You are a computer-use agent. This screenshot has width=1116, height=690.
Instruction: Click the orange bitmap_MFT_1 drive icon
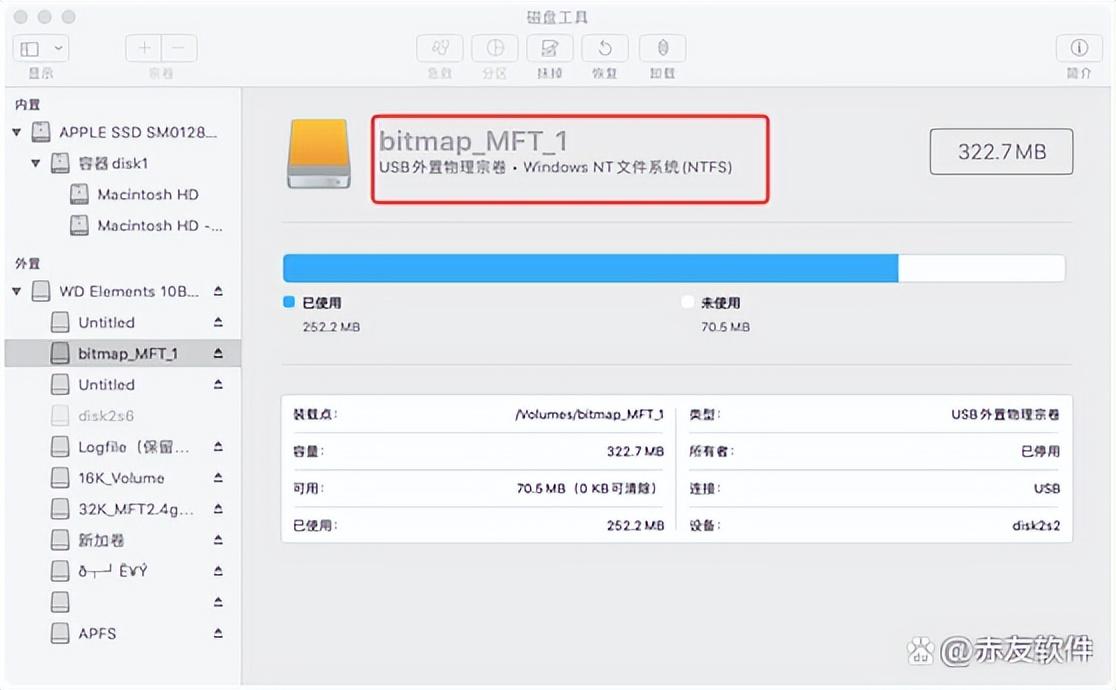coord(319,156)
